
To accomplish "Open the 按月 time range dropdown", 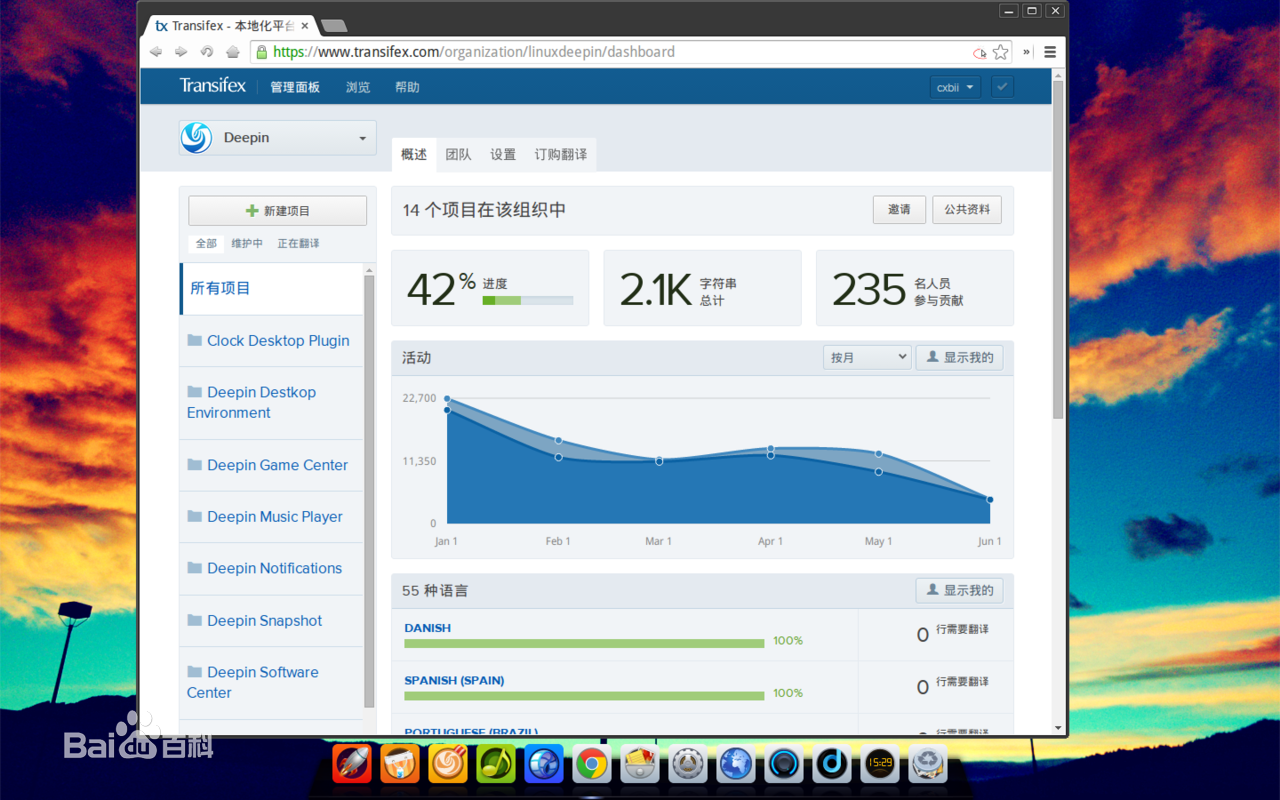I will click(x=866, y=357).
